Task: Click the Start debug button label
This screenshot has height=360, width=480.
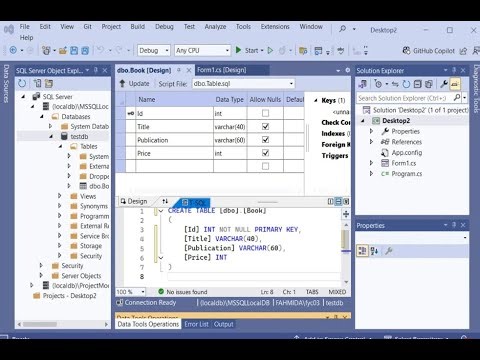Action: point(251,50)
